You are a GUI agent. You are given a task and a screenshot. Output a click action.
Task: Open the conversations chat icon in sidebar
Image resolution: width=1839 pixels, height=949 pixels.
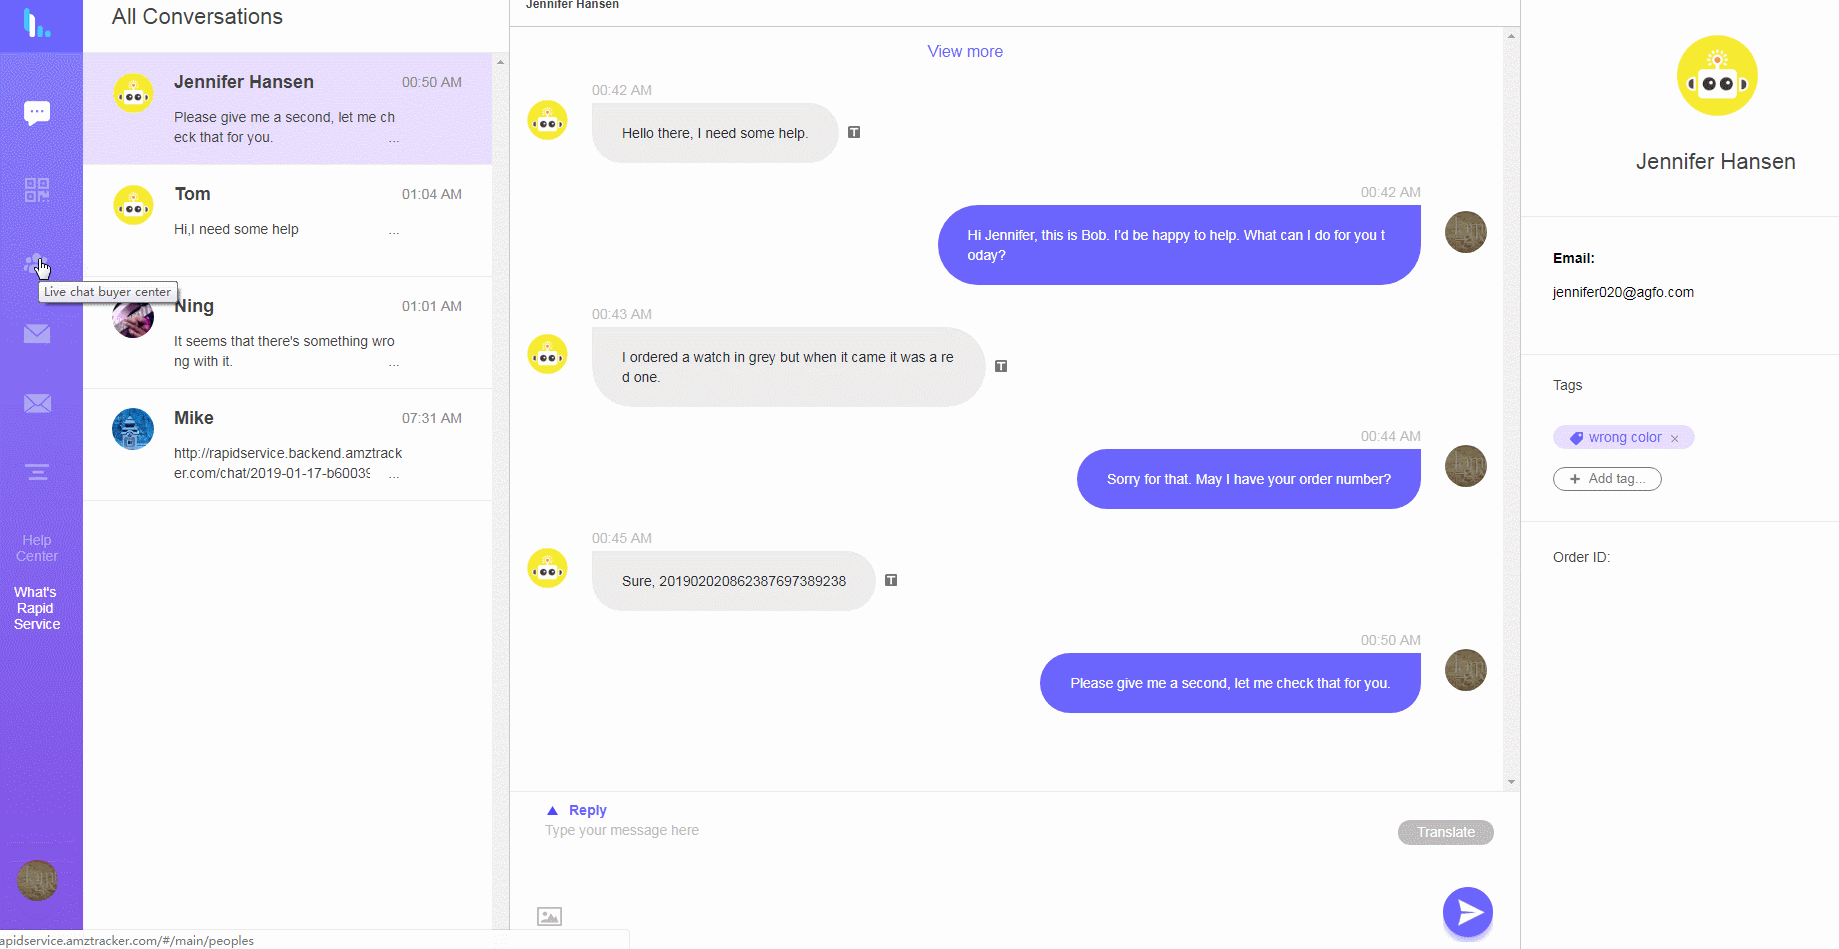[x=37, y=111]
